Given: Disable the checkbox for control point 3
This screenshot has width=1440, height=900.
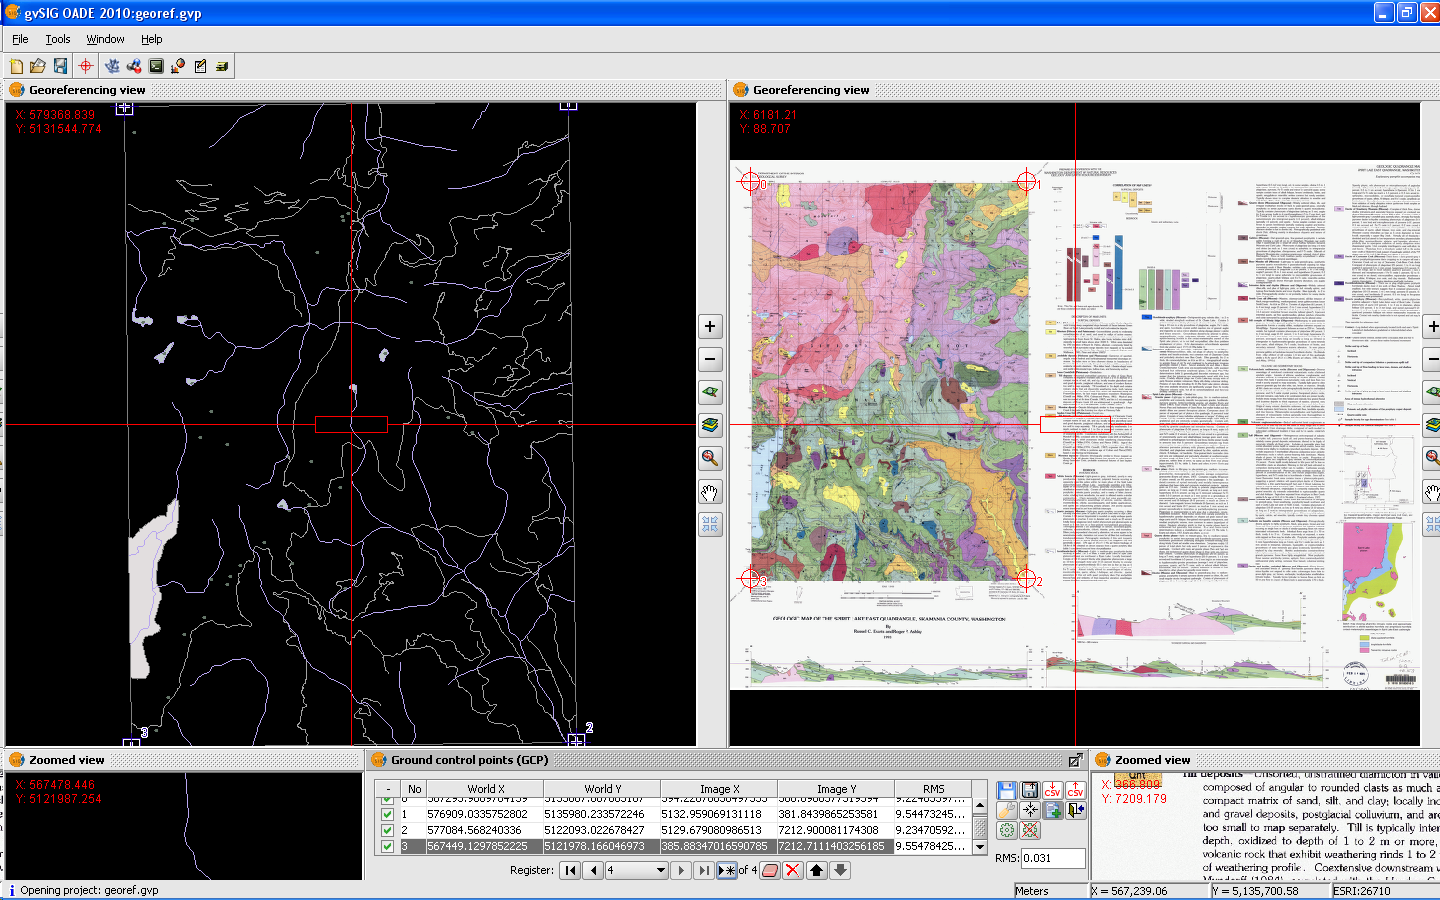Looking at the screenshot, I should 388,846.
